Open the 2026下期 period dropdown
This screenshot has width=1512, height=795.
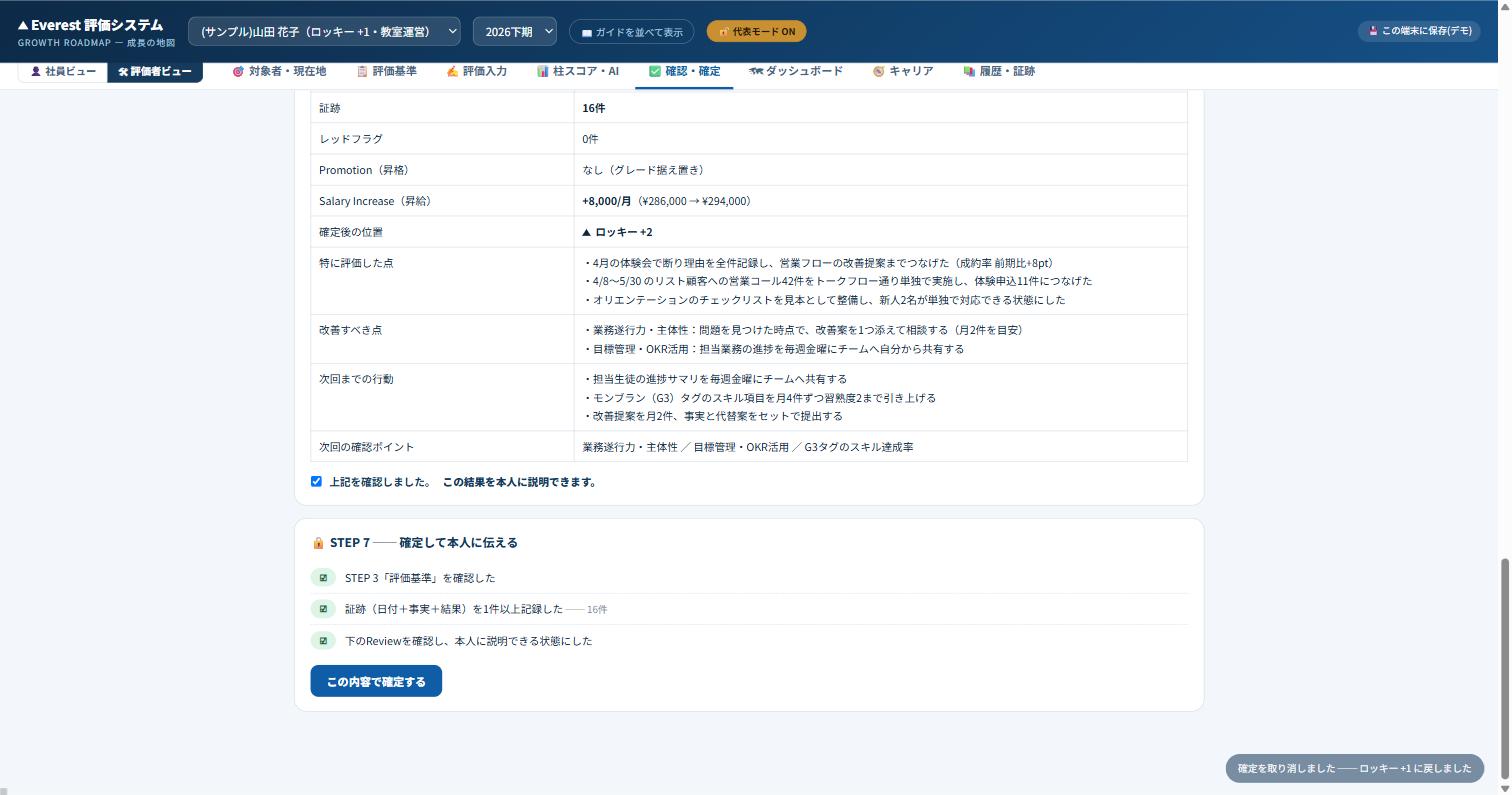coord(514,31)
